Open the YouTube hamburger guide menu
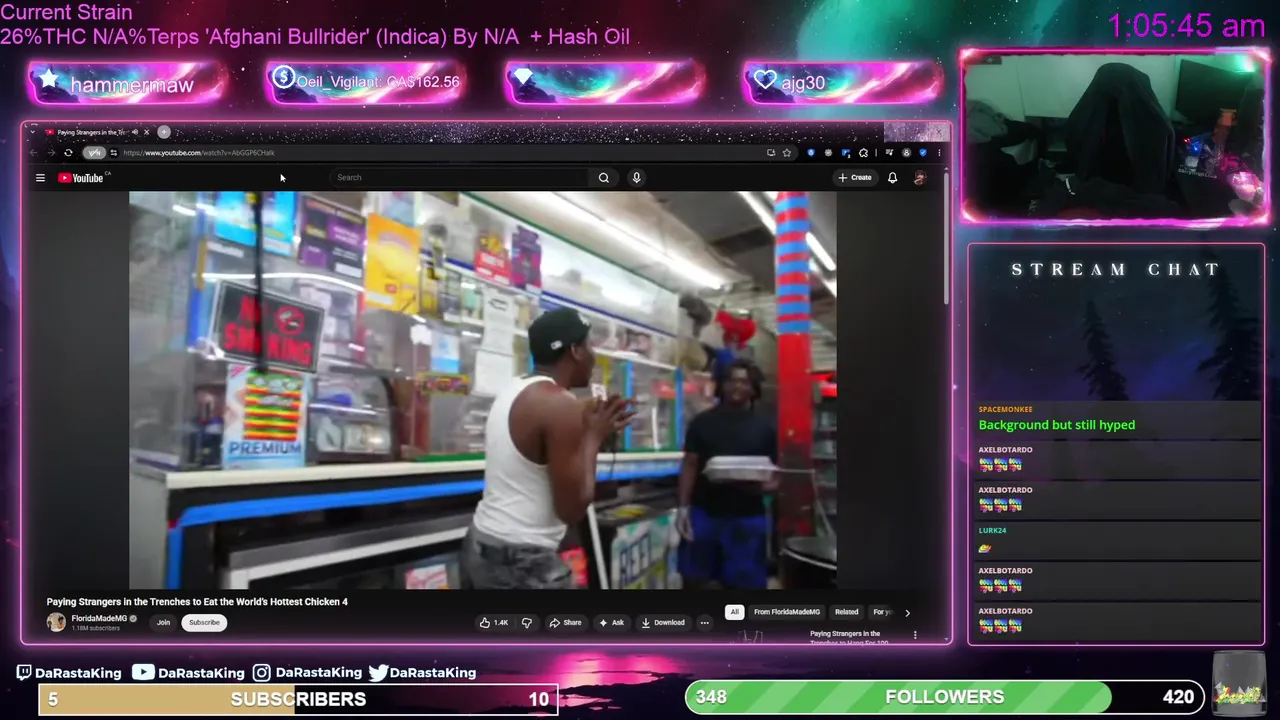1280x720 pixels. point(40,178)
